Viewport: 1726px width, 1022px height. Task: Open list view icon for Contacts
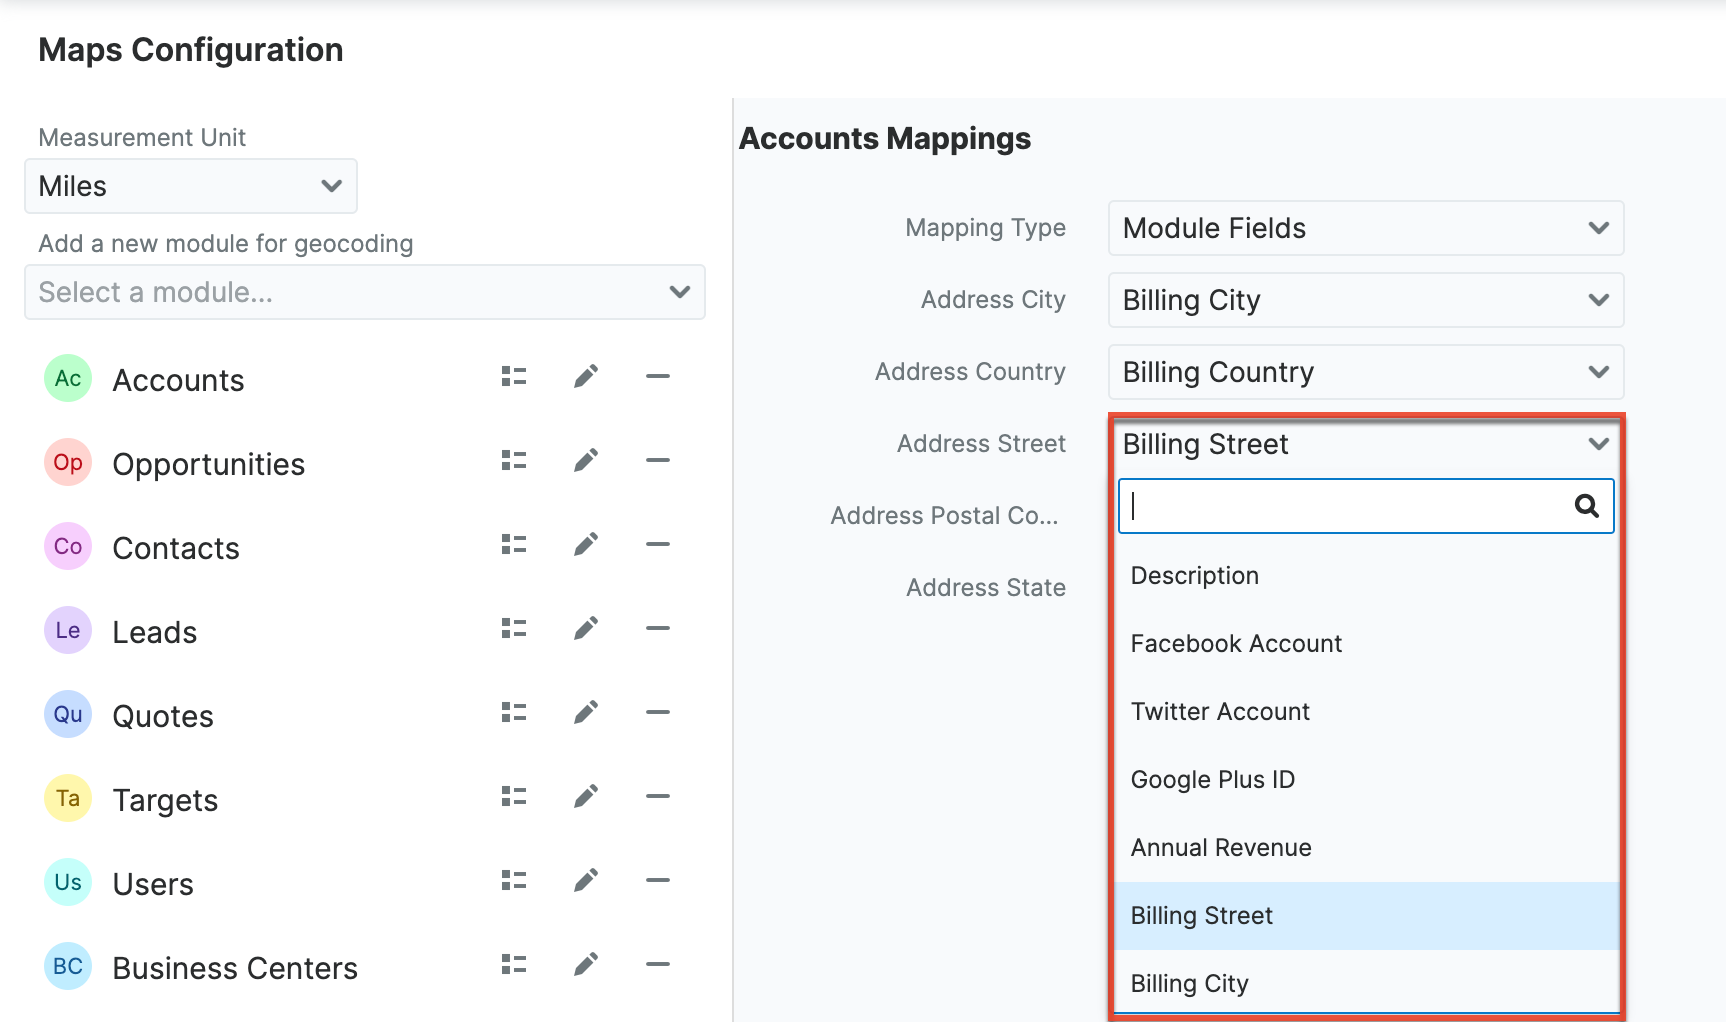(x=514, y=545)
